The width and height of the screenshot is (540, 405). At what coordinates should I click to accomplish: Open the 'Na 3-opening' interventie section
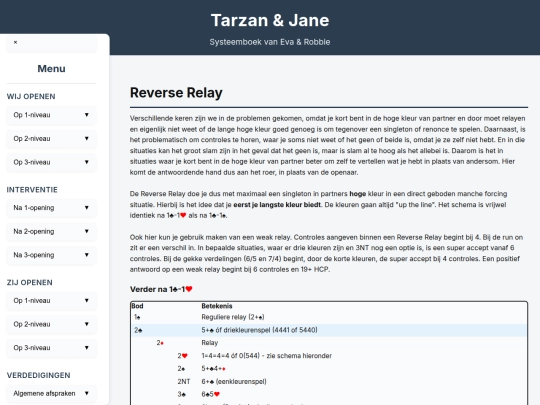51,255
